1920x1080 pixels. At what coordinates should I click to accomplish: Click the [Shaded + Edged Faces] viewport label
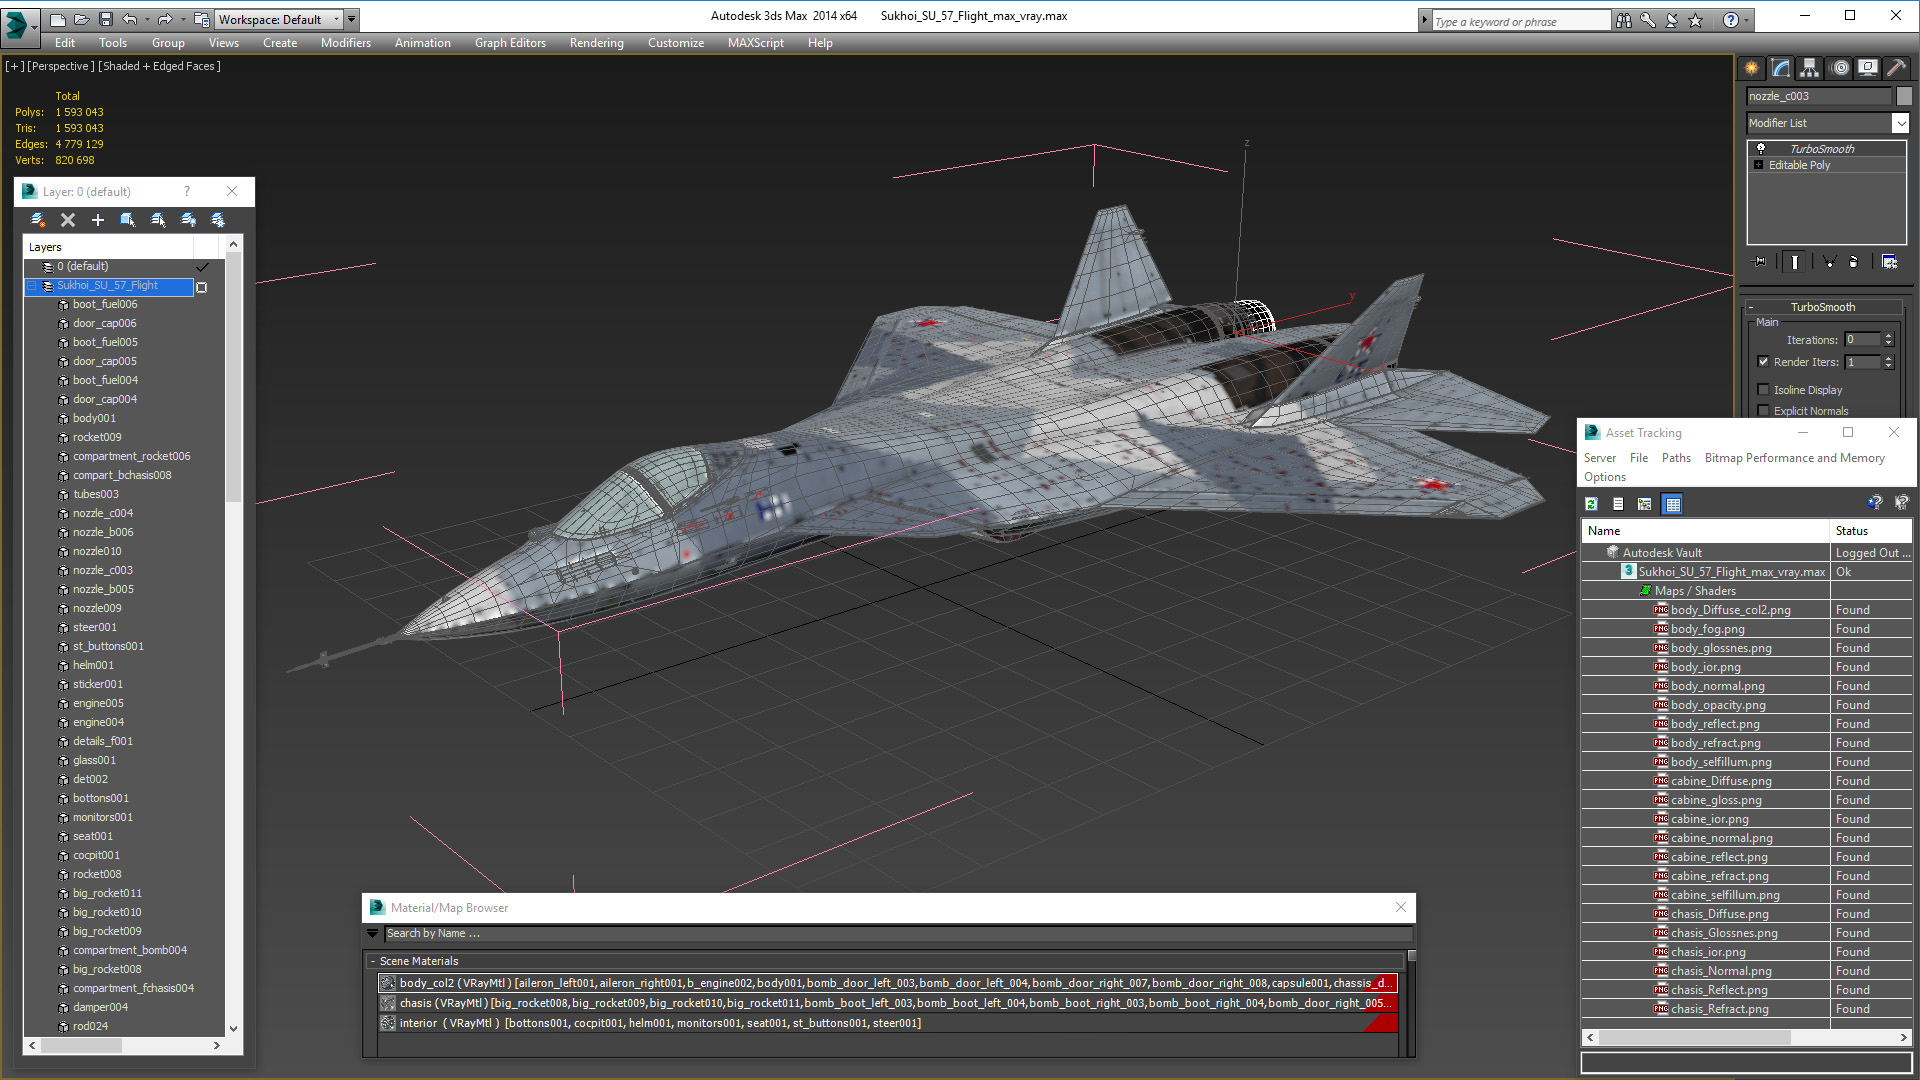[159, 66]
